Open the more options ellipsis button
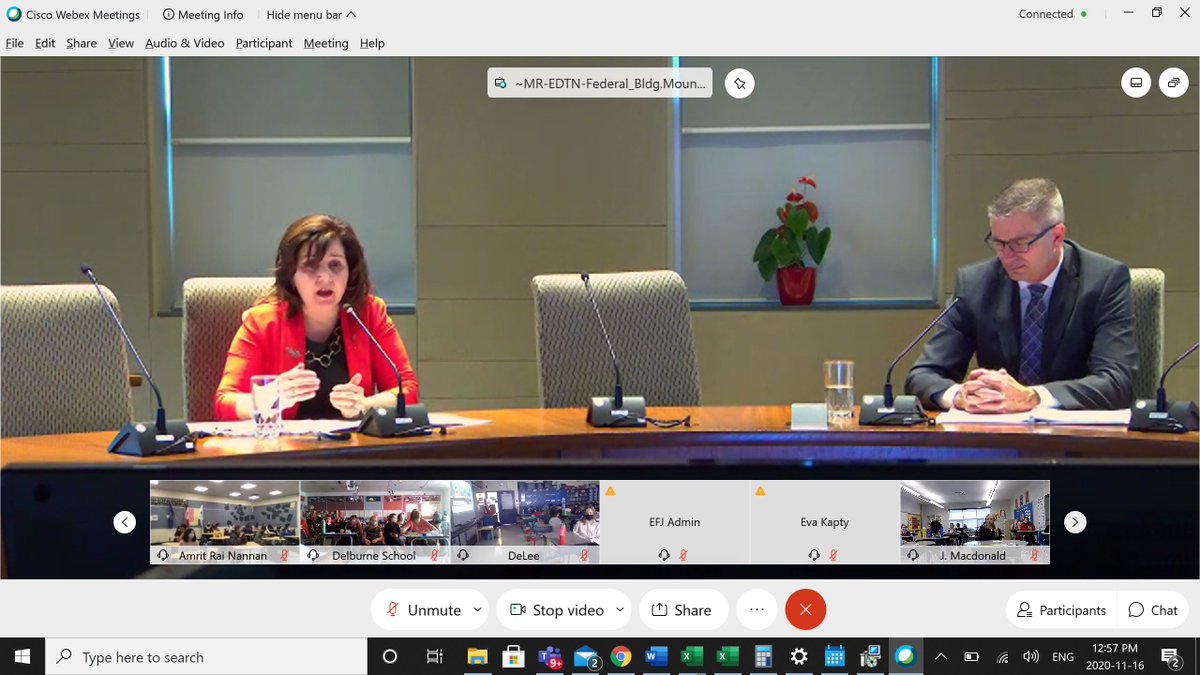This screenshot has width=1200, height=675. [x=757, y=610]
